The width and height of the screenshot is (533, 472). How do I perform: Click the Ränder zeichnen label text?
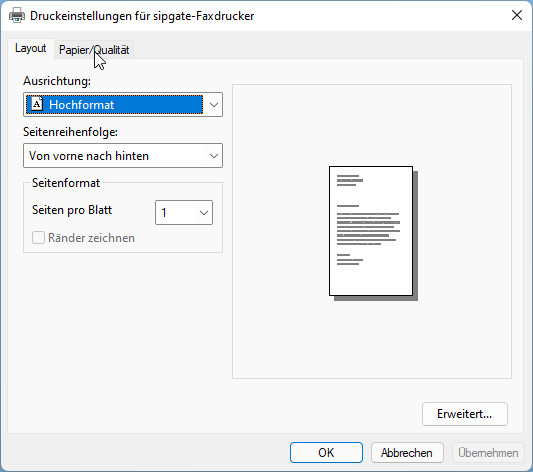click(x=91, y=238)
